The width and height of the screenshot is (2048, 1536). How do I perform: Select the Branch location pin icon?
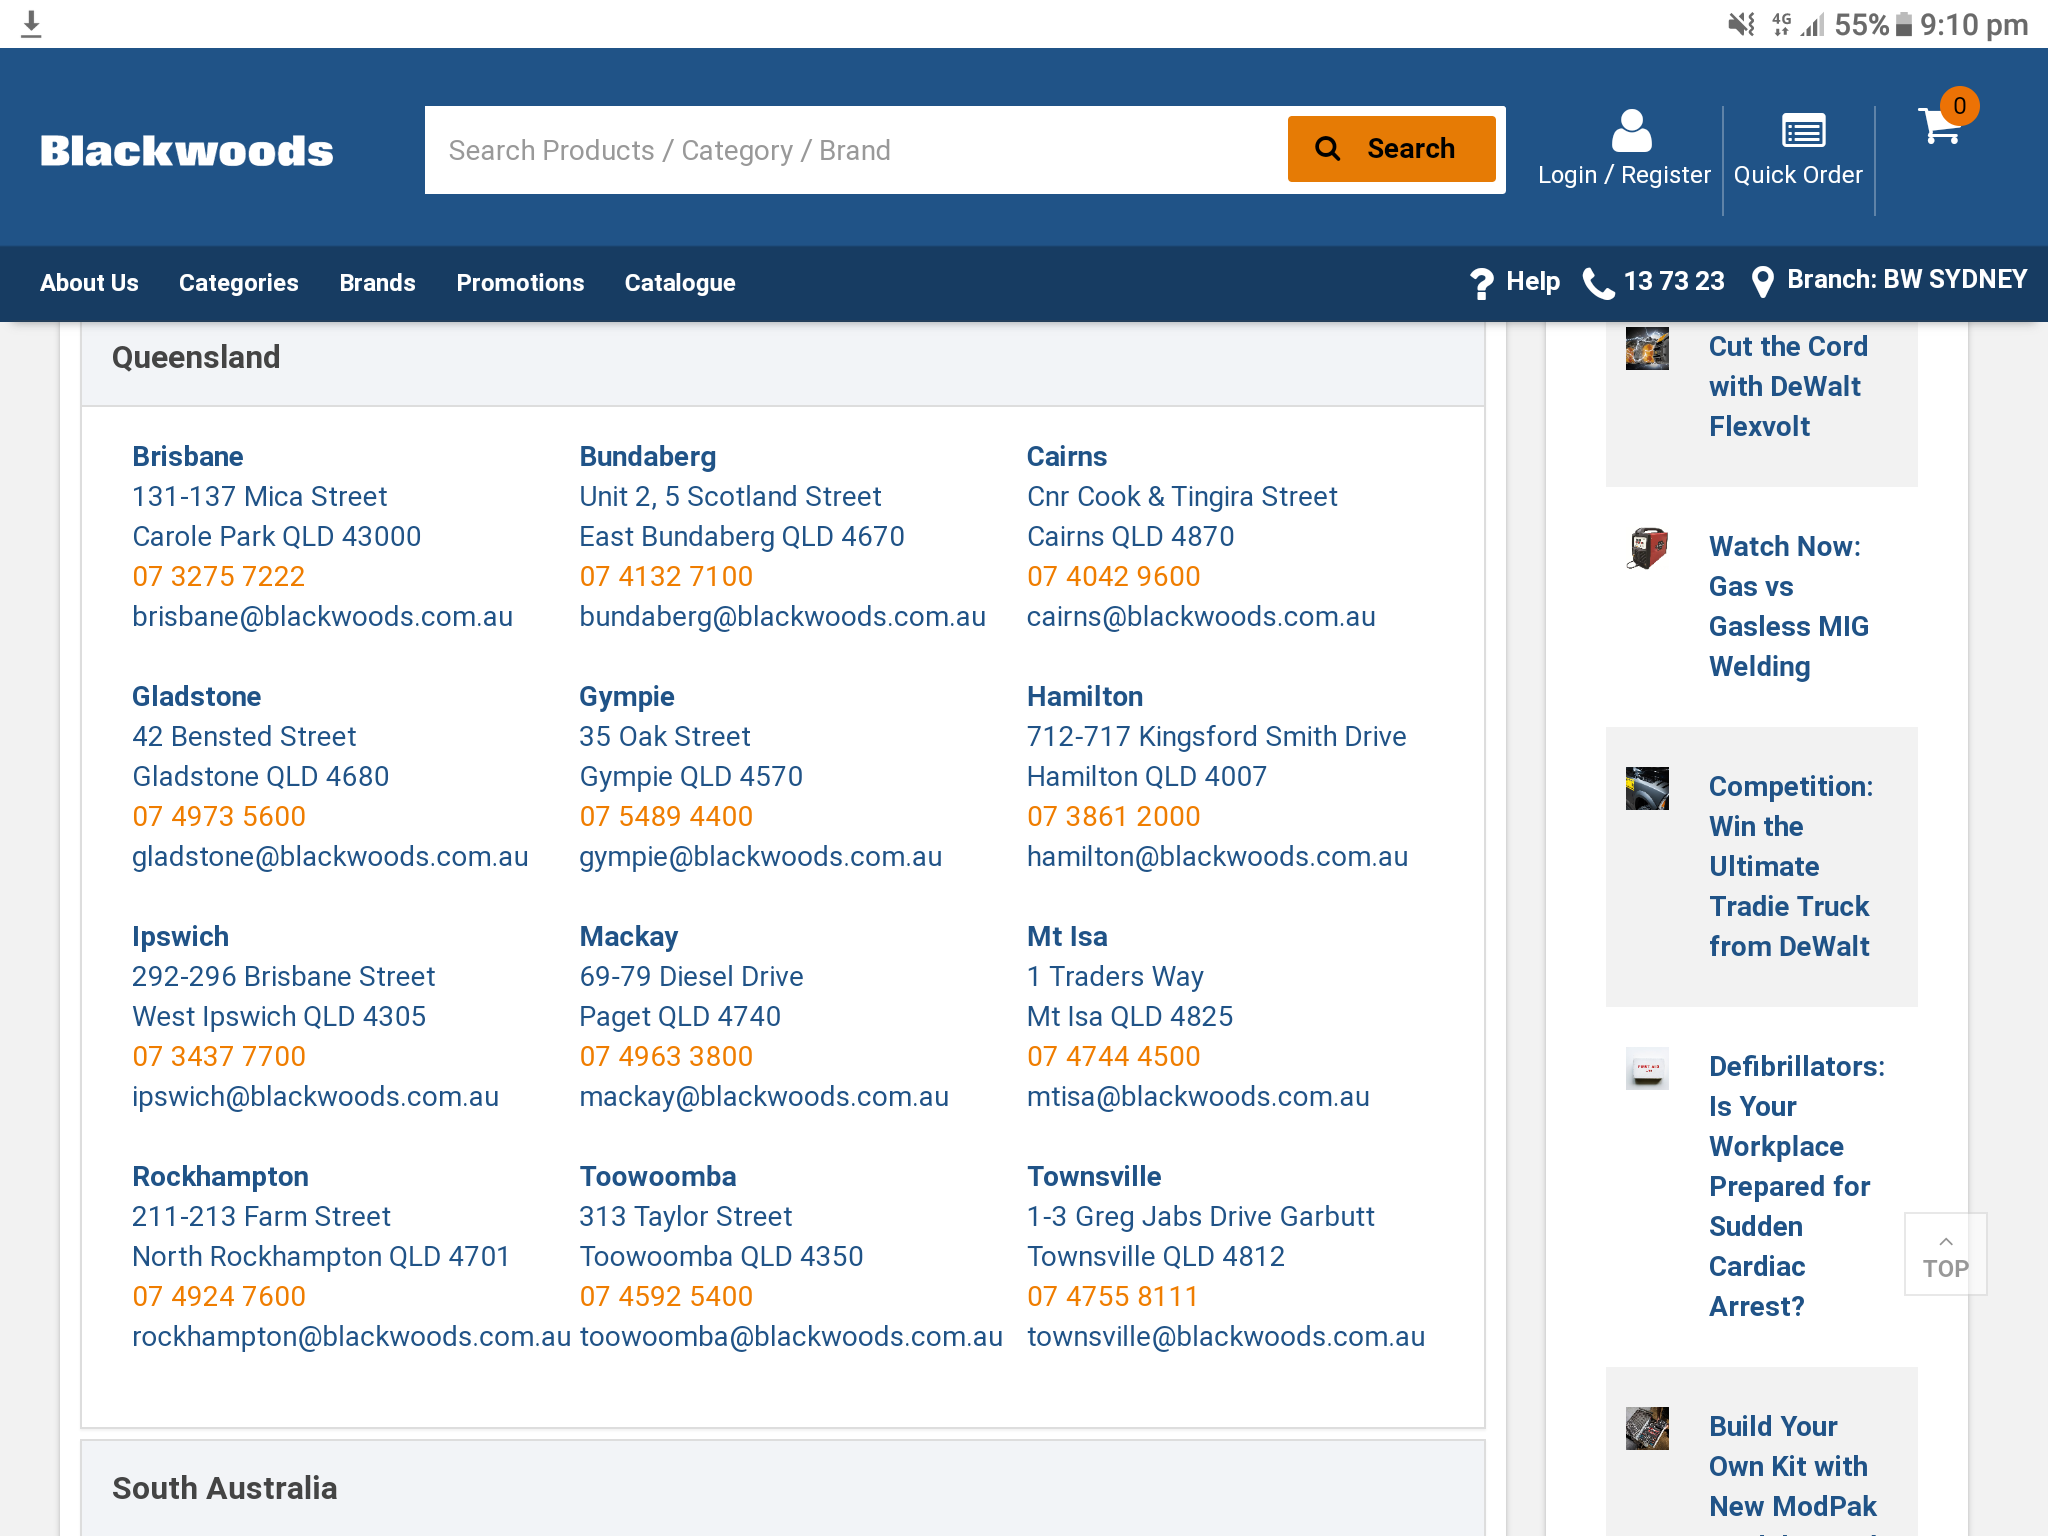[x=1763, y=282]
